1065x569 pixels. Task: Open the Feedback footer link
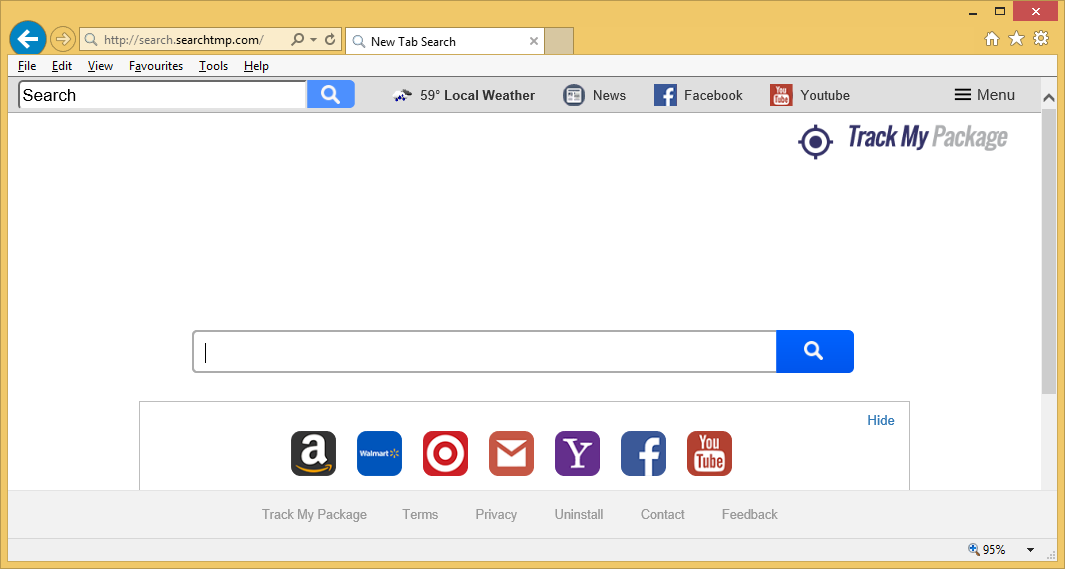(x=749, y=514)
